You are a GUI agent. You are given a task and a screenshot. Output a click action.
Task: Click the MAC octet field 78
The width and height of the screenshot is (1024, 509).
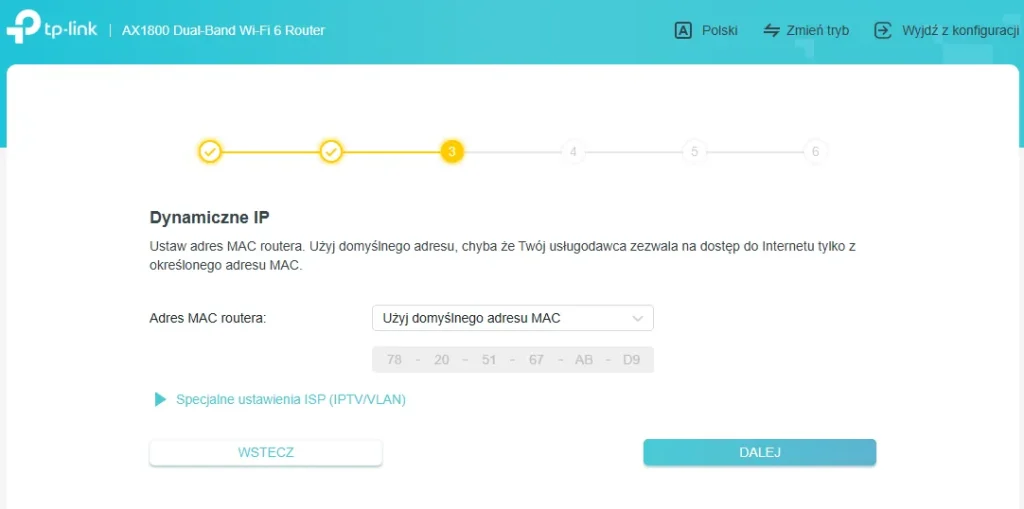(394, 359)
